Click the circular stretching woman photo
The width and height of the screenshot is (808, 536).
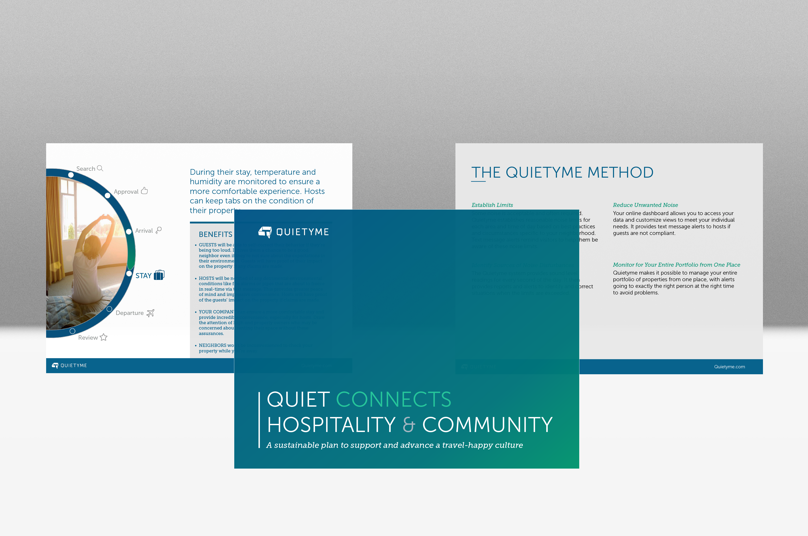(x=85, y=253)
